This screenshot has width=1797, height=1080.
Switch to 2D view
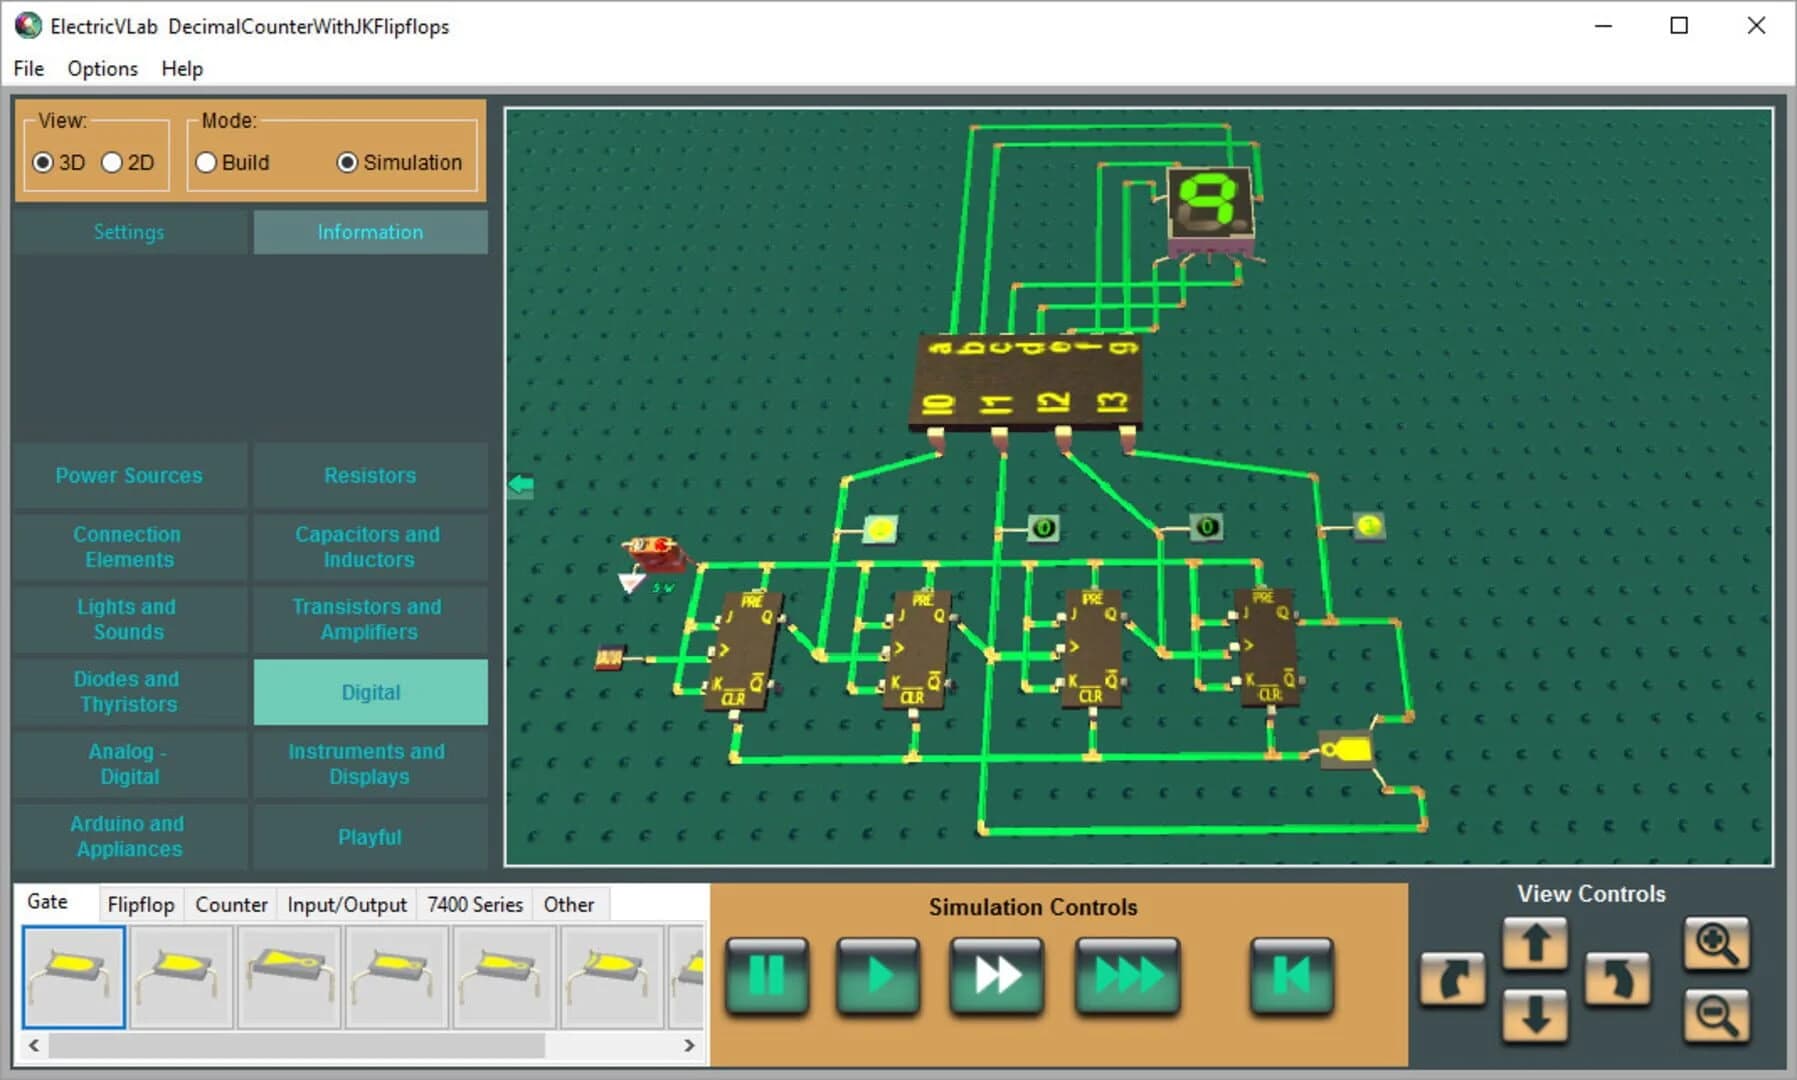[114, 162]
